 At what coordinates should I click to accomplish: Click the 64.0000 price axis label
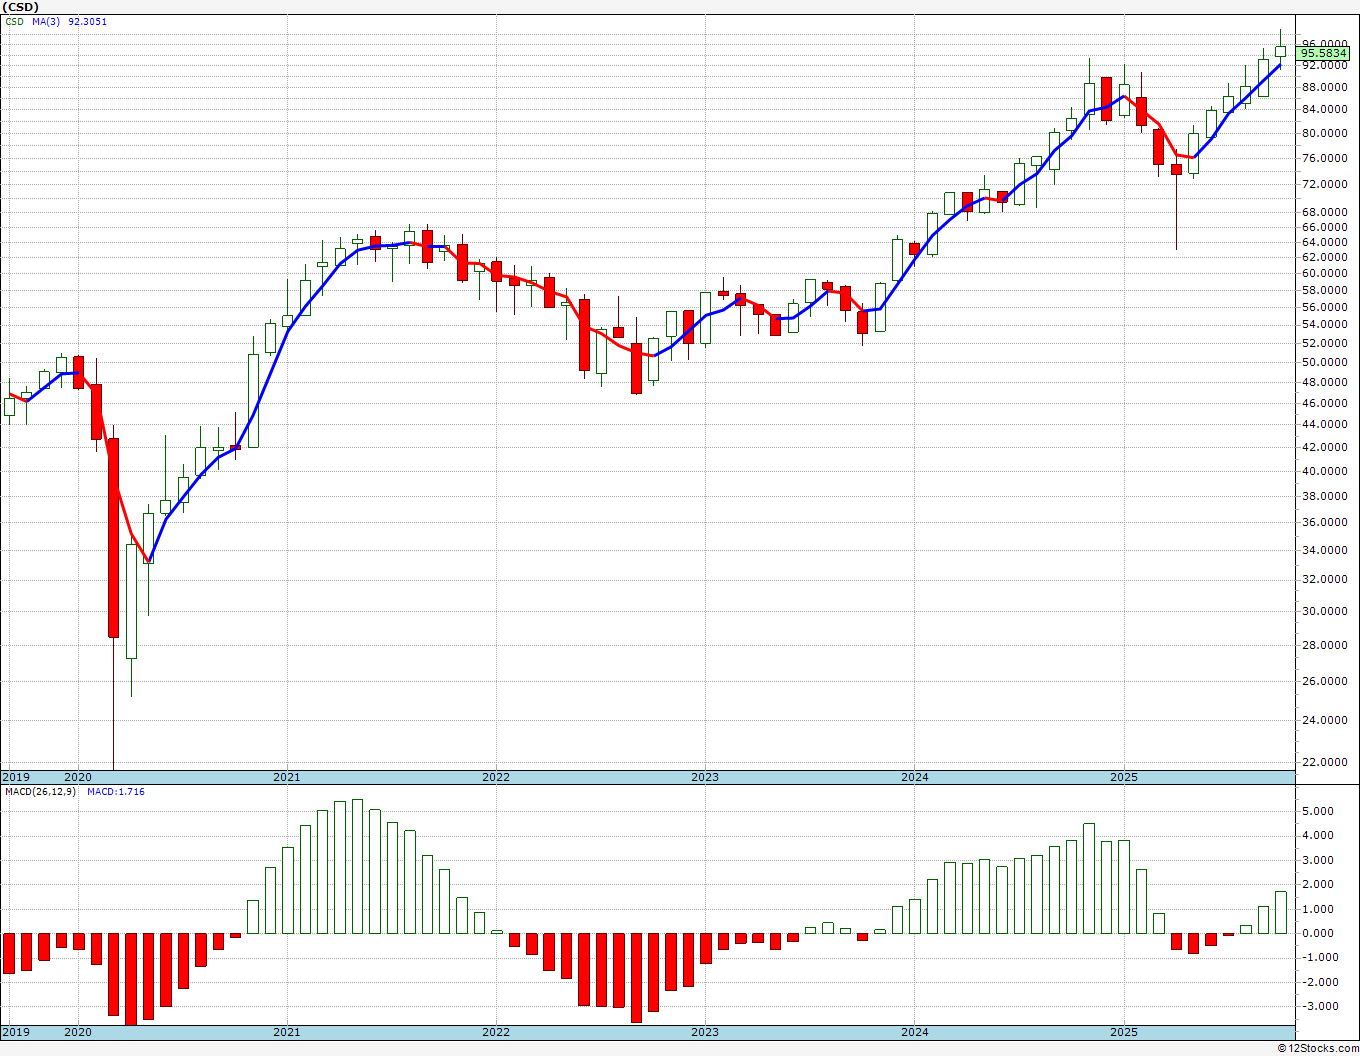pos(1326,242)
